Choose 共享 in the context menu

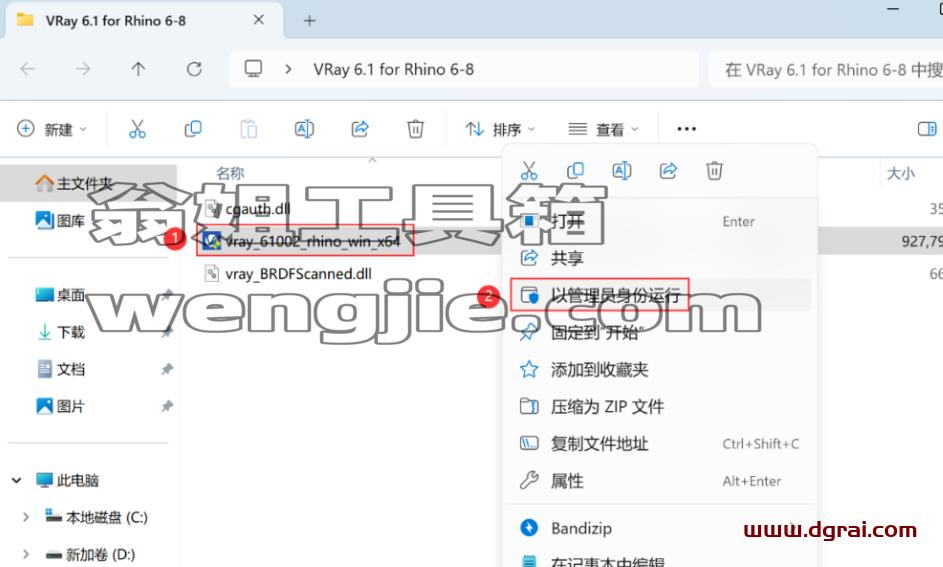pos(660,258)
